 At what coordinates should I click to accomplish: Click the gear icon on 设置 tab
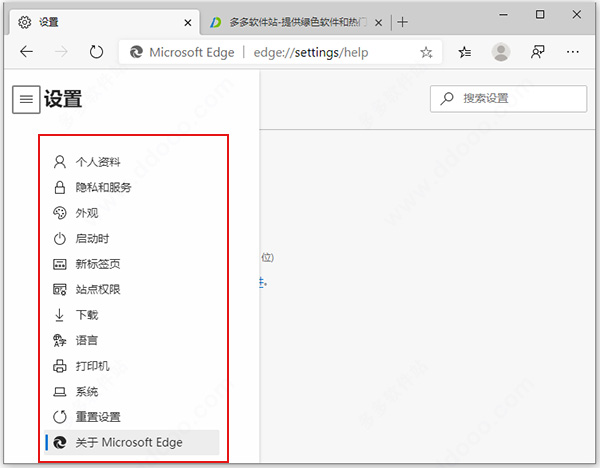(24, 22)
